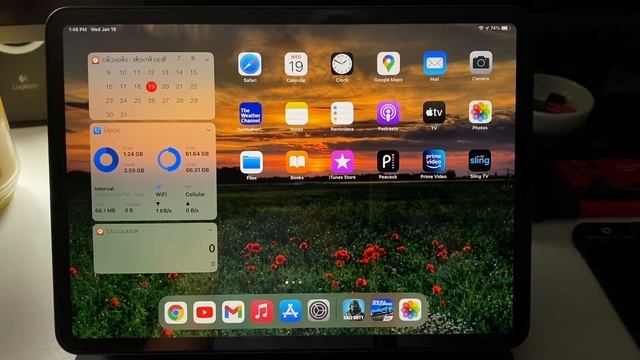Open The Weather Channel app

(x=251, y=113)
